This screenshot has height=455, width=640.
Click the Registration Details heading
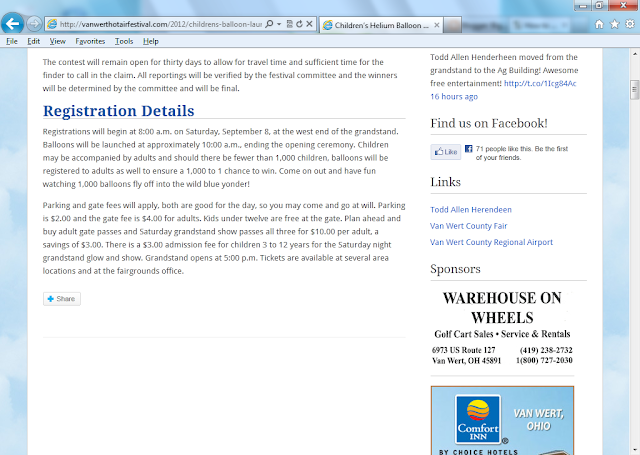point(118,111)
